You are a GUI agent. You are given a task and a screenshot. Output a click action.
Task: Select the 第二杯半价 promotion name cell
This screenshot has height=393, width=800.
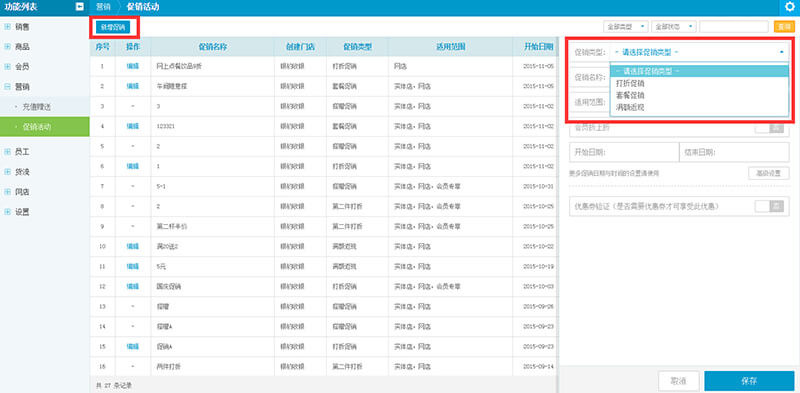click(x=212, y=226)
